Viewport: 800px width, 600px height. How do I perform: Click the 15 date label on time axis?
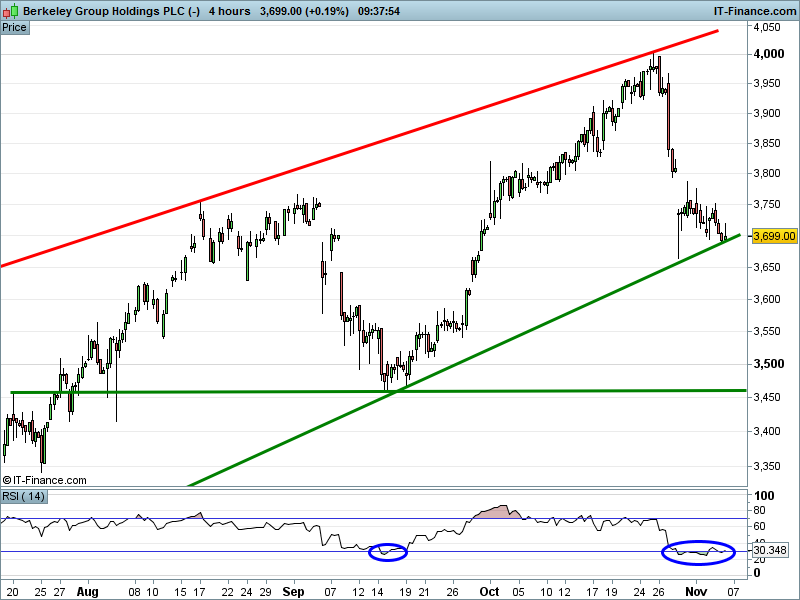coord(180,592)
